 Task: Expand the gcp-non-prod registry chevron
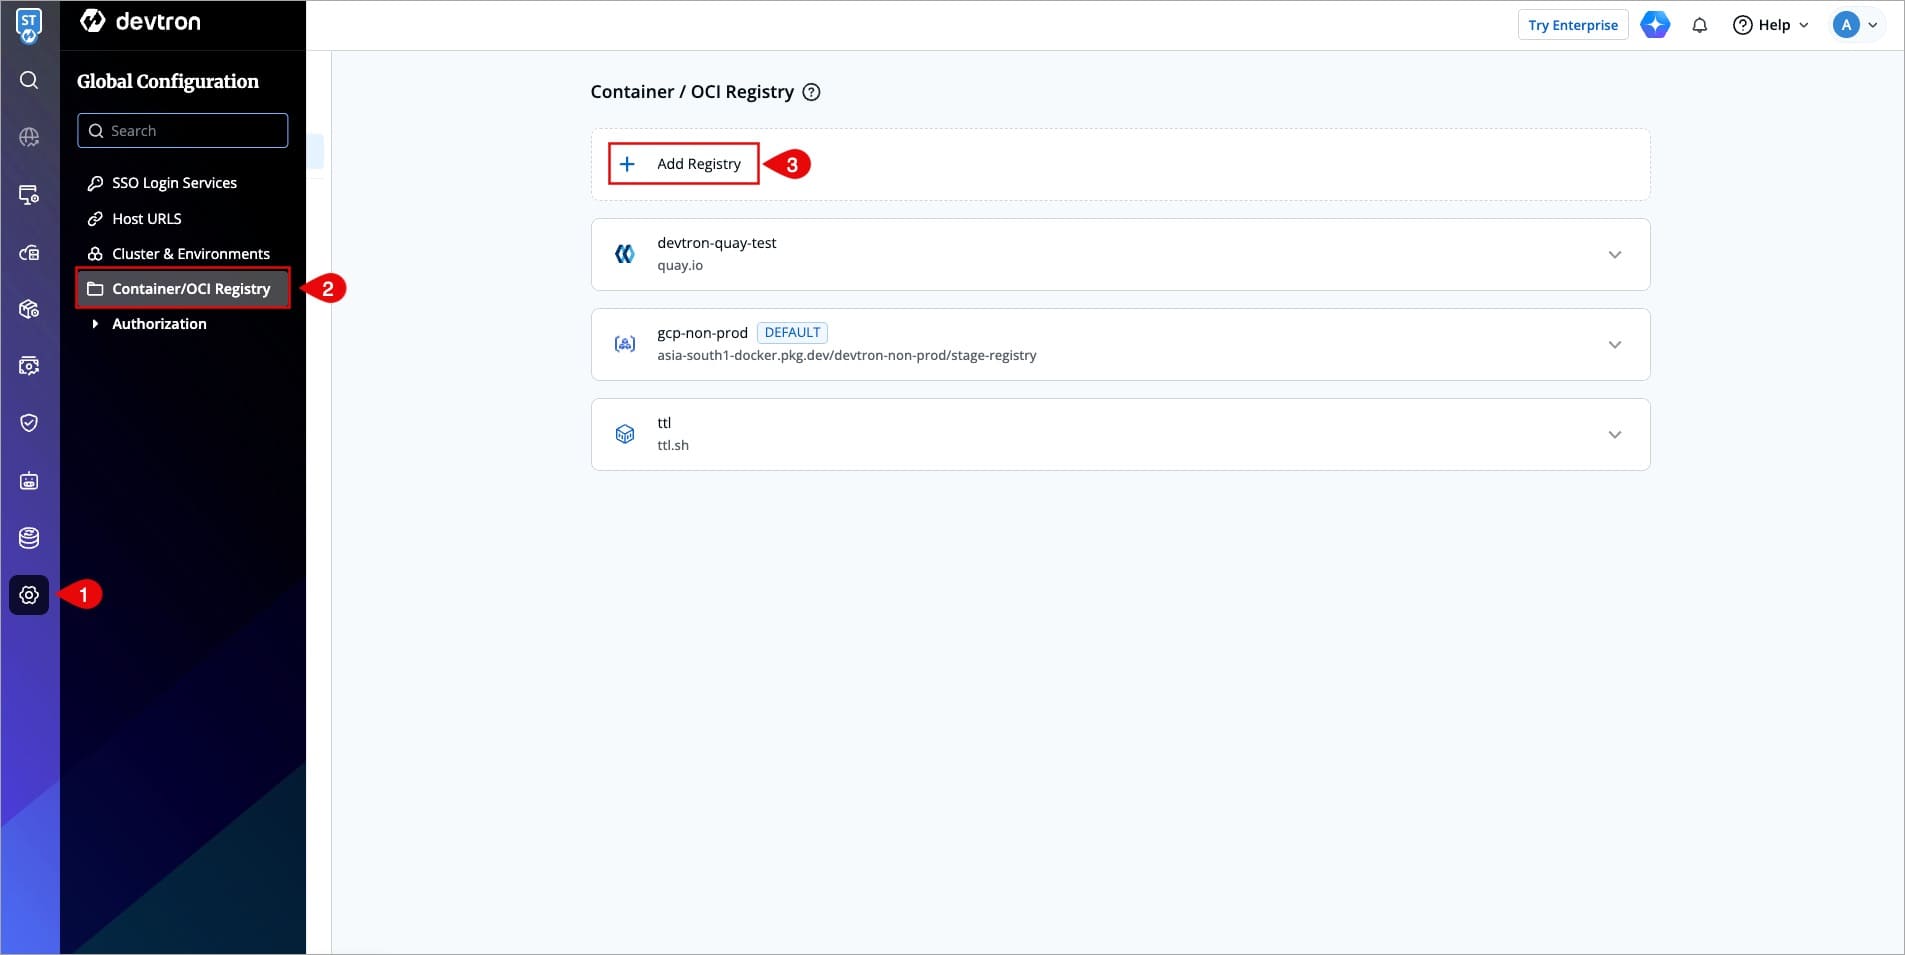[1614, 345]
